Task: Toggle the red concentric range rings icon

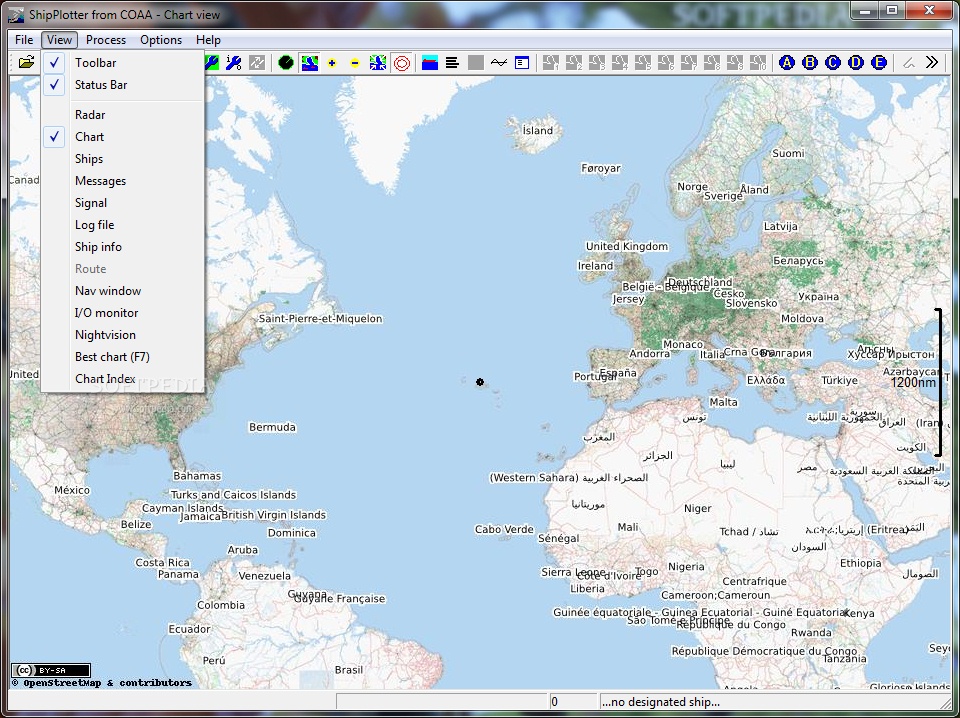Action: coord(402,62)
